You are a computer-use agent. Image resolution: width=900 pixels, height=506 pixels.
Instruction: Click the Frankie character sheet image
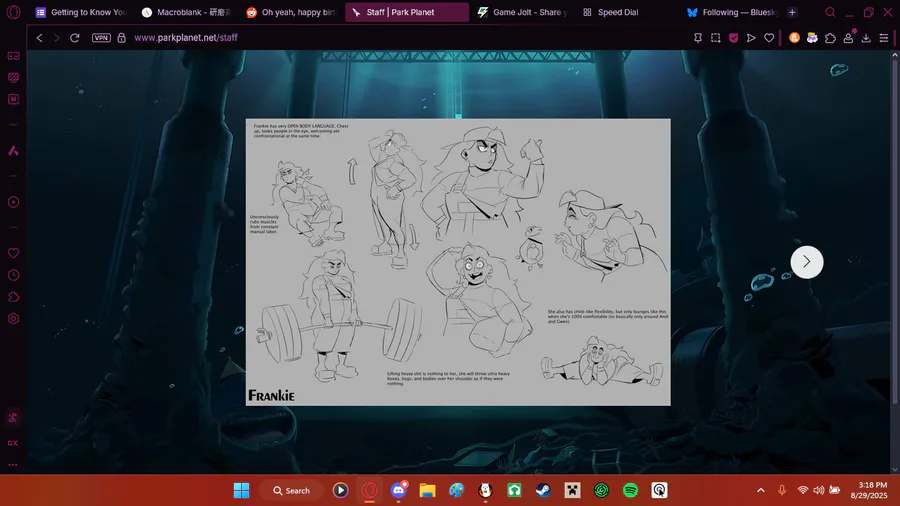pyautogui.click(x=458, y=262)
